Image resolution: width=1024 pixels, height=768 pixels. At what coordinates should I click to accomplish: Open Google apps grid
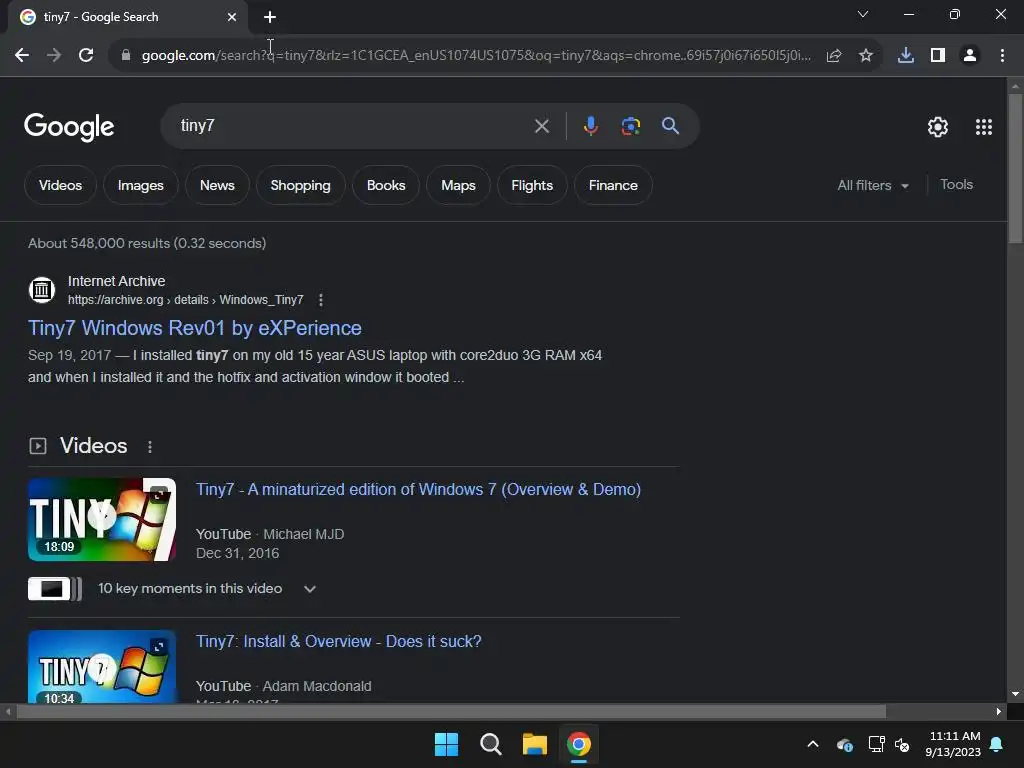984,127
